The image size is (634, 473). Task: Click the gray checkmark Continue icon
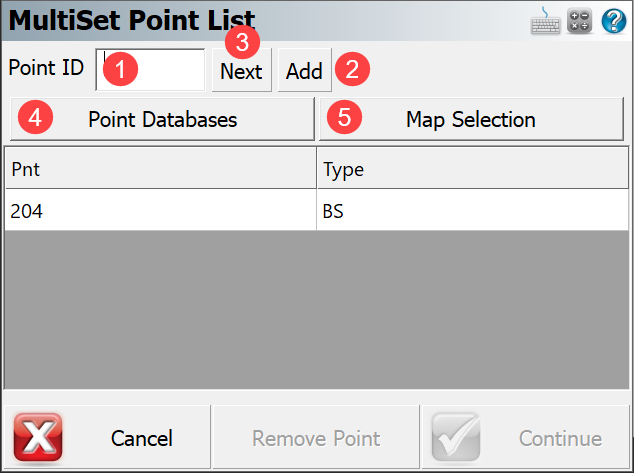click(x=456, y=437)
